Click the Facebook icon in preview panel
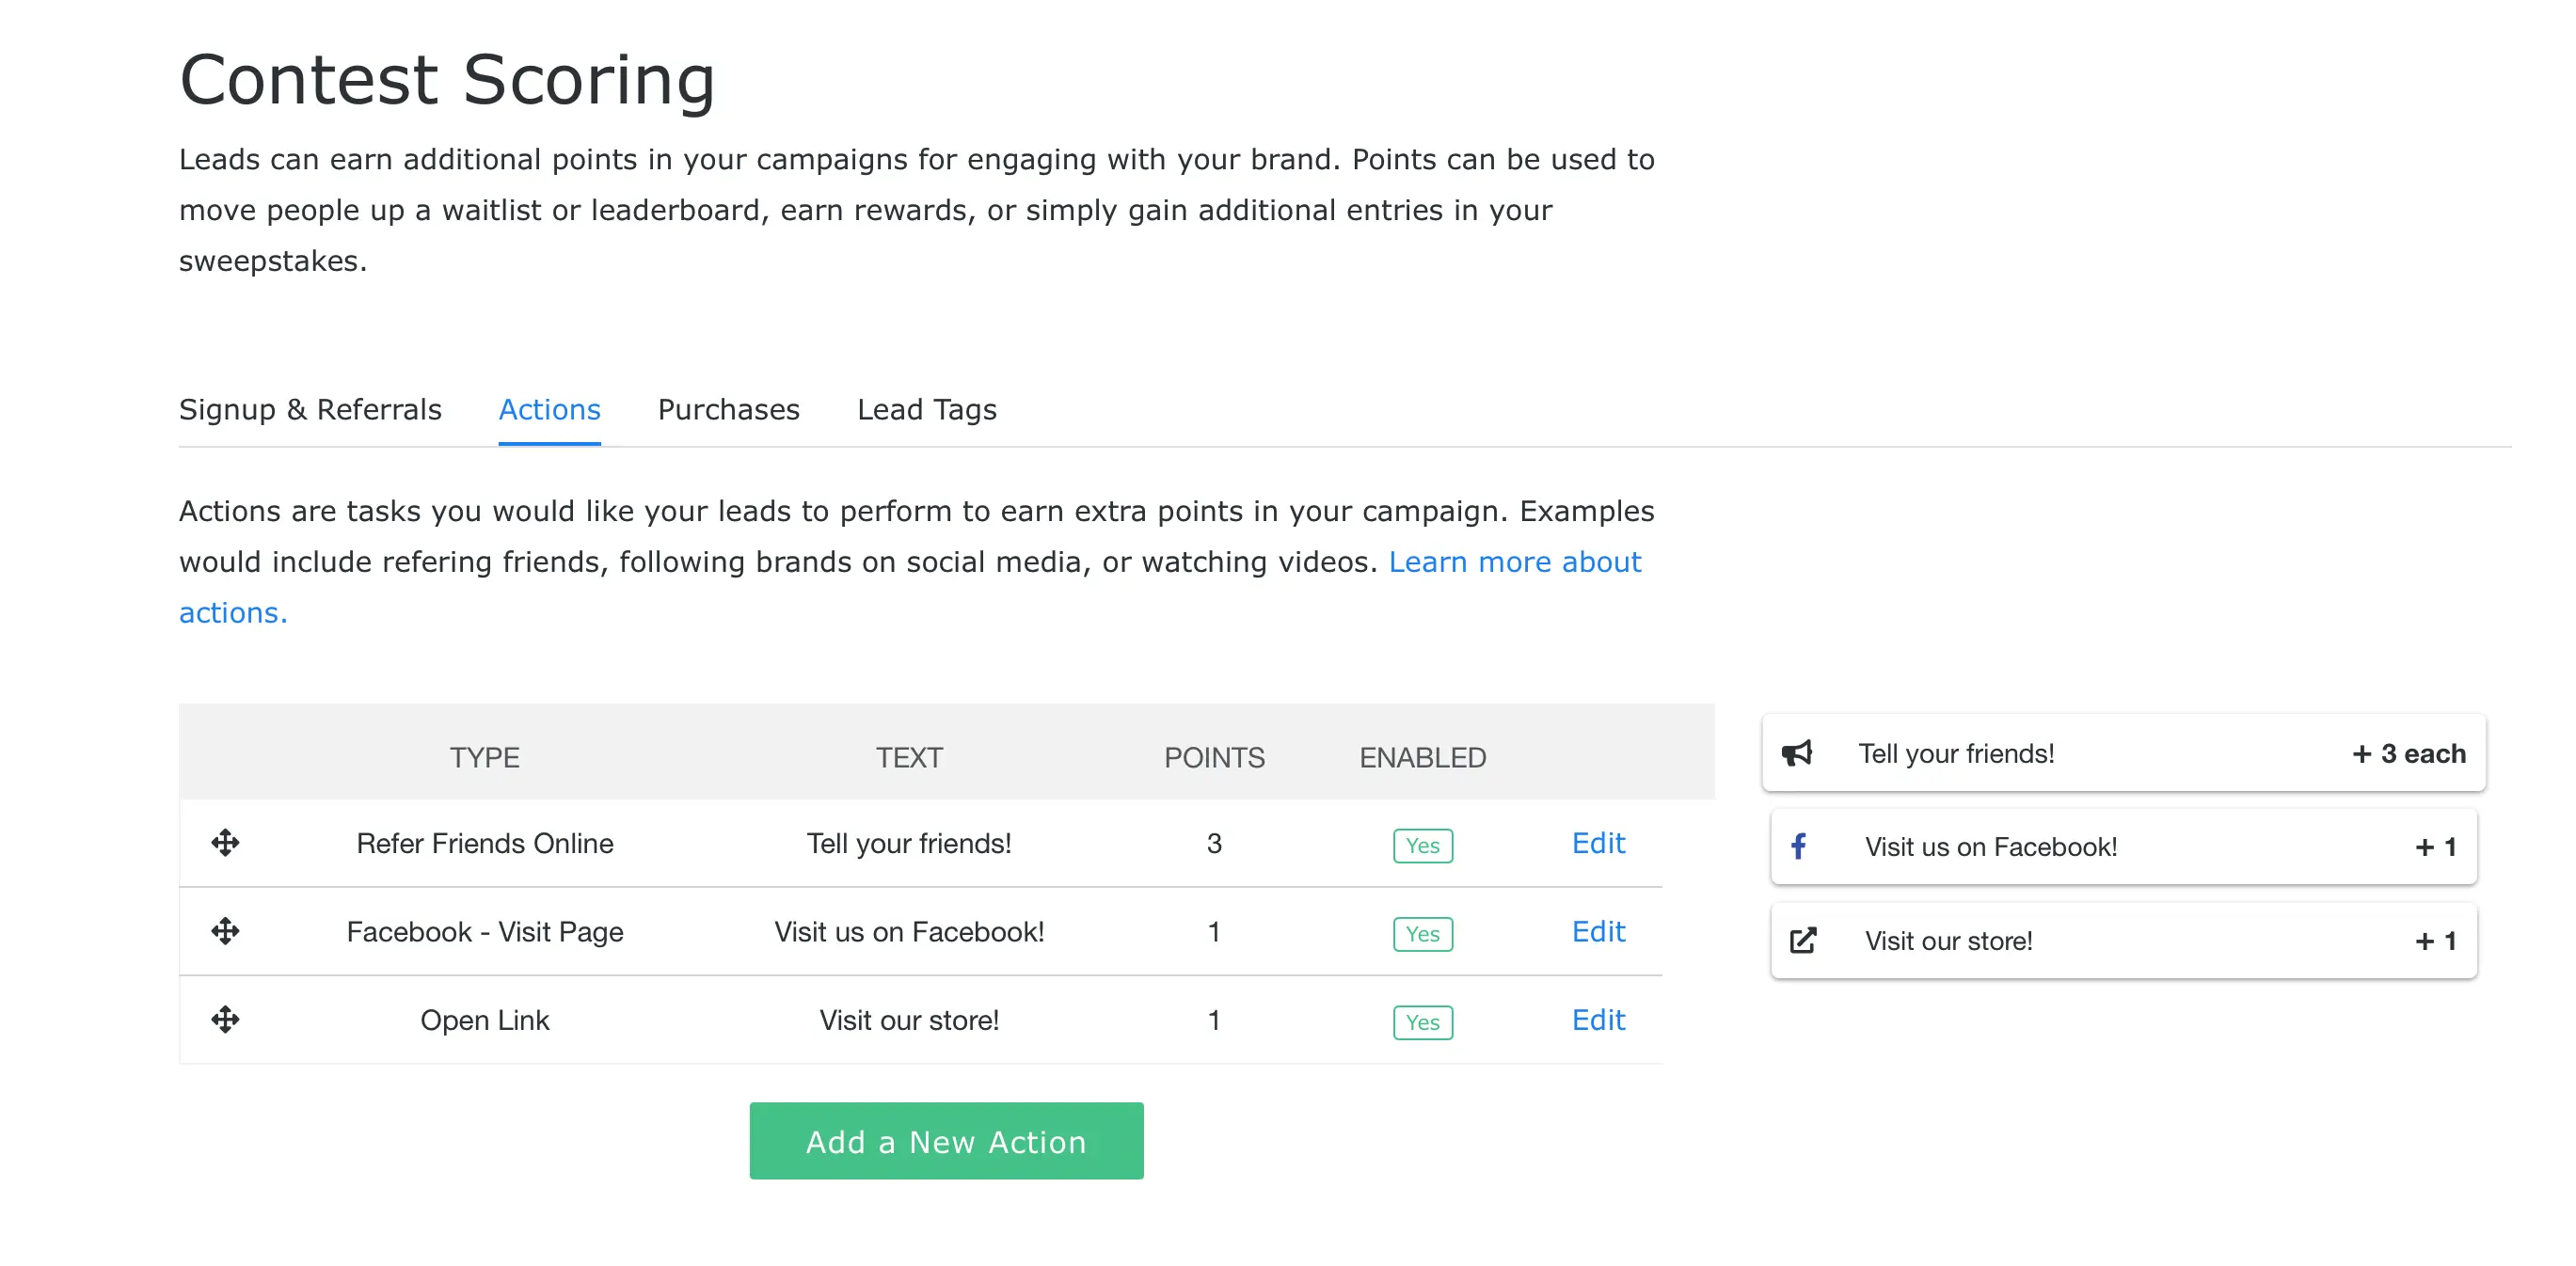Screen dimensions: 2576x1266 pyautogui.click(x=1798, y=847)
